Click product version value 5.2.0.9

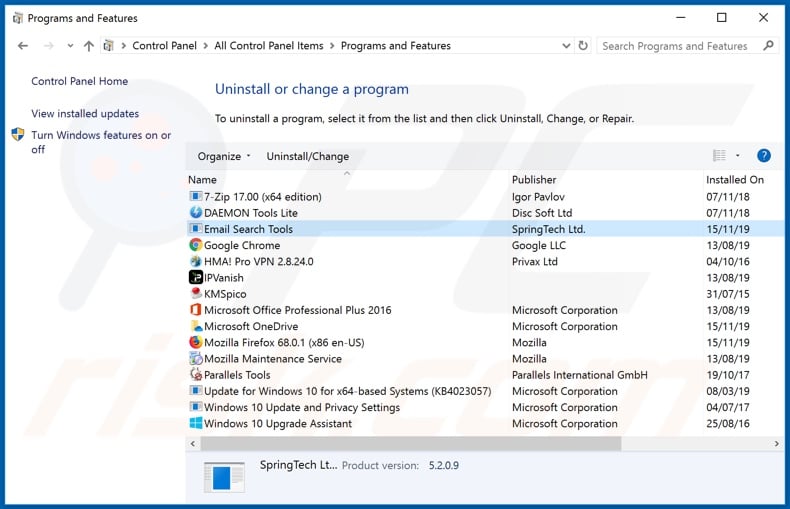click(443, 465)
